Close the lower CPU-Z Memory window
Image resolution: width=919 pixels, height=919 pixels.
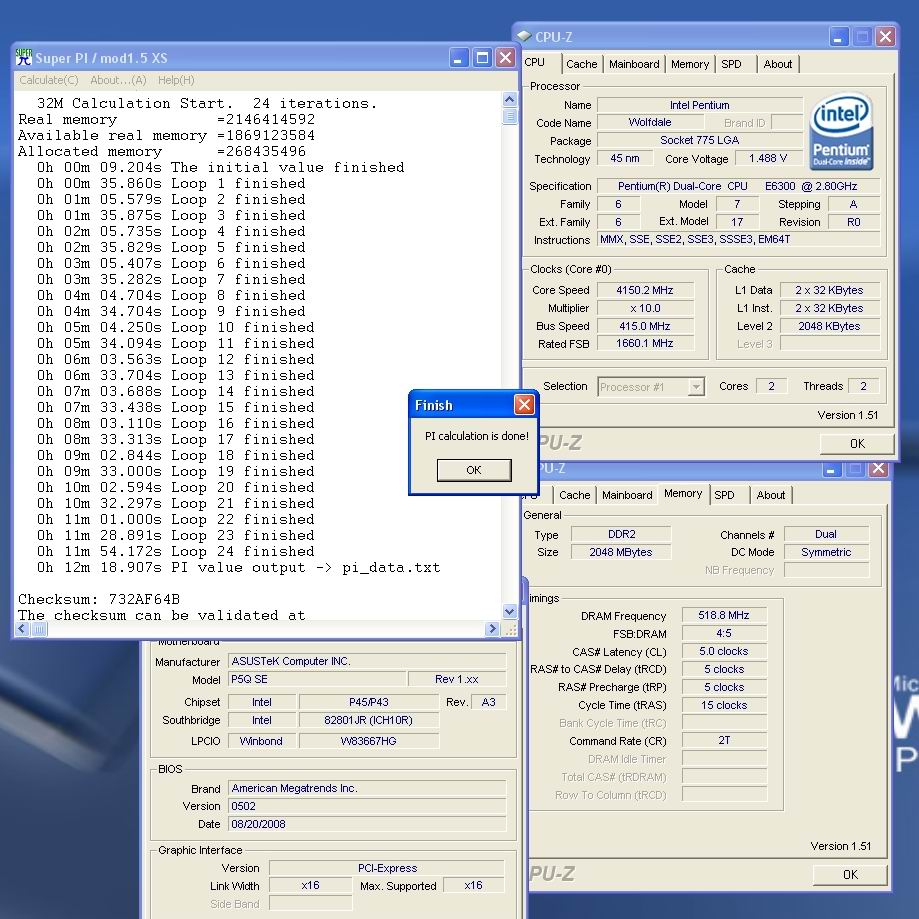pyautogui.click(x=878, y=469)
